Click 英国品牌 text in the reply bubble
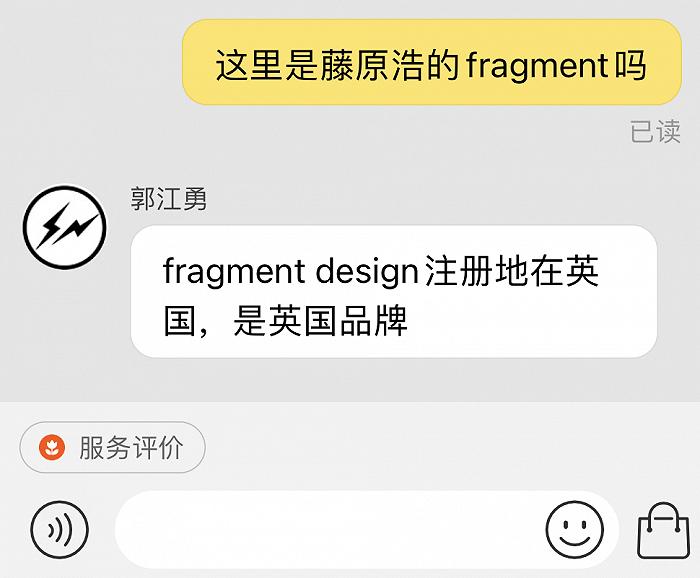 338,321
